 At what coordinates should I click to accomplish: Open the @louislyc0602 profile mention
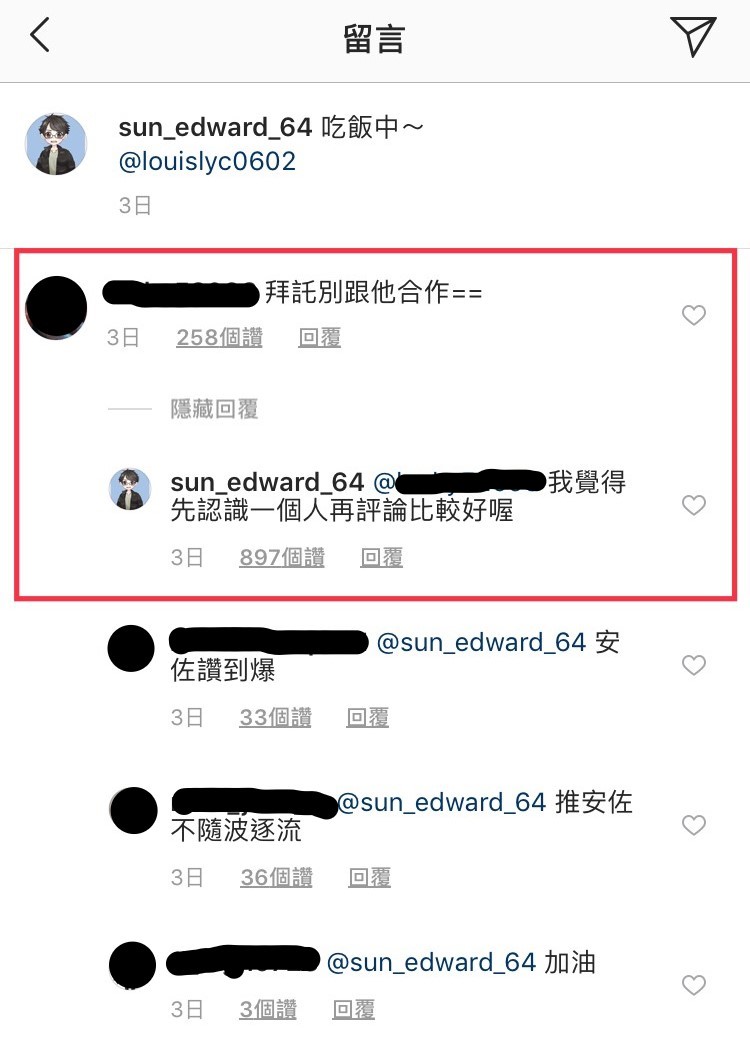pos(207,161)
